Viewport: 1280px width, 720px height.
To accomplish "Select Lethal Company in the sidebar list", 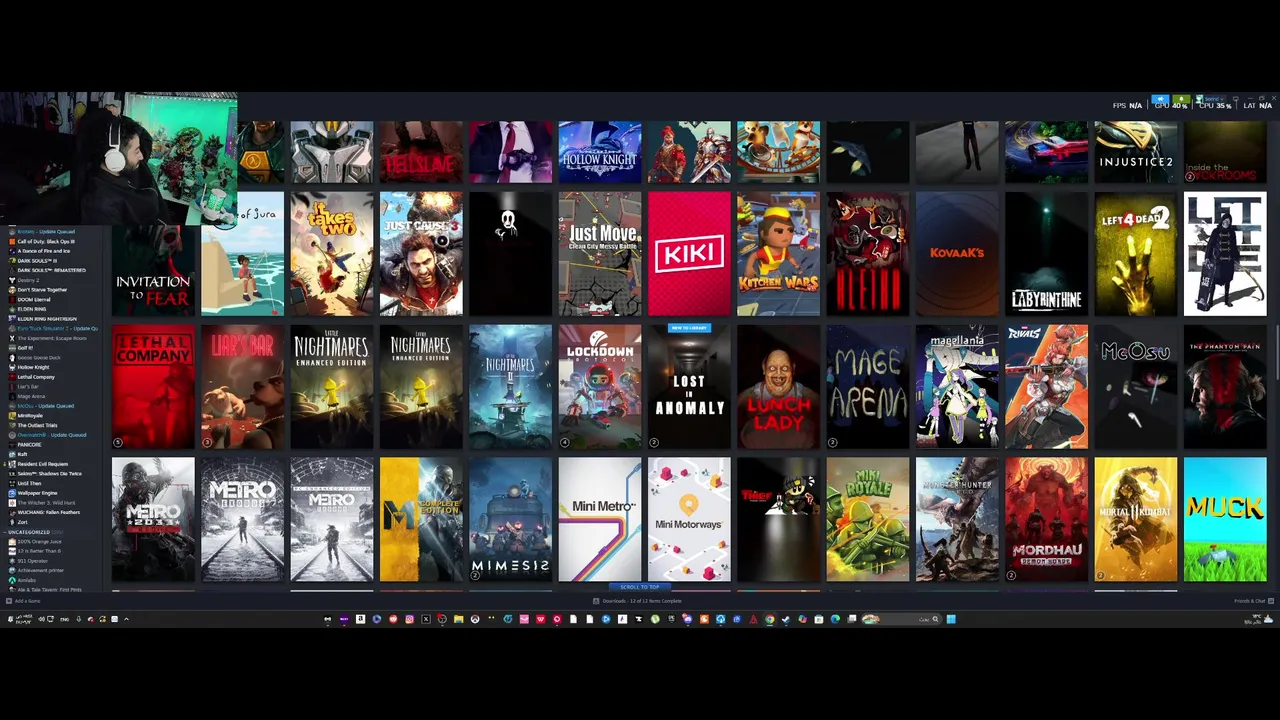I will click(36, 377).
